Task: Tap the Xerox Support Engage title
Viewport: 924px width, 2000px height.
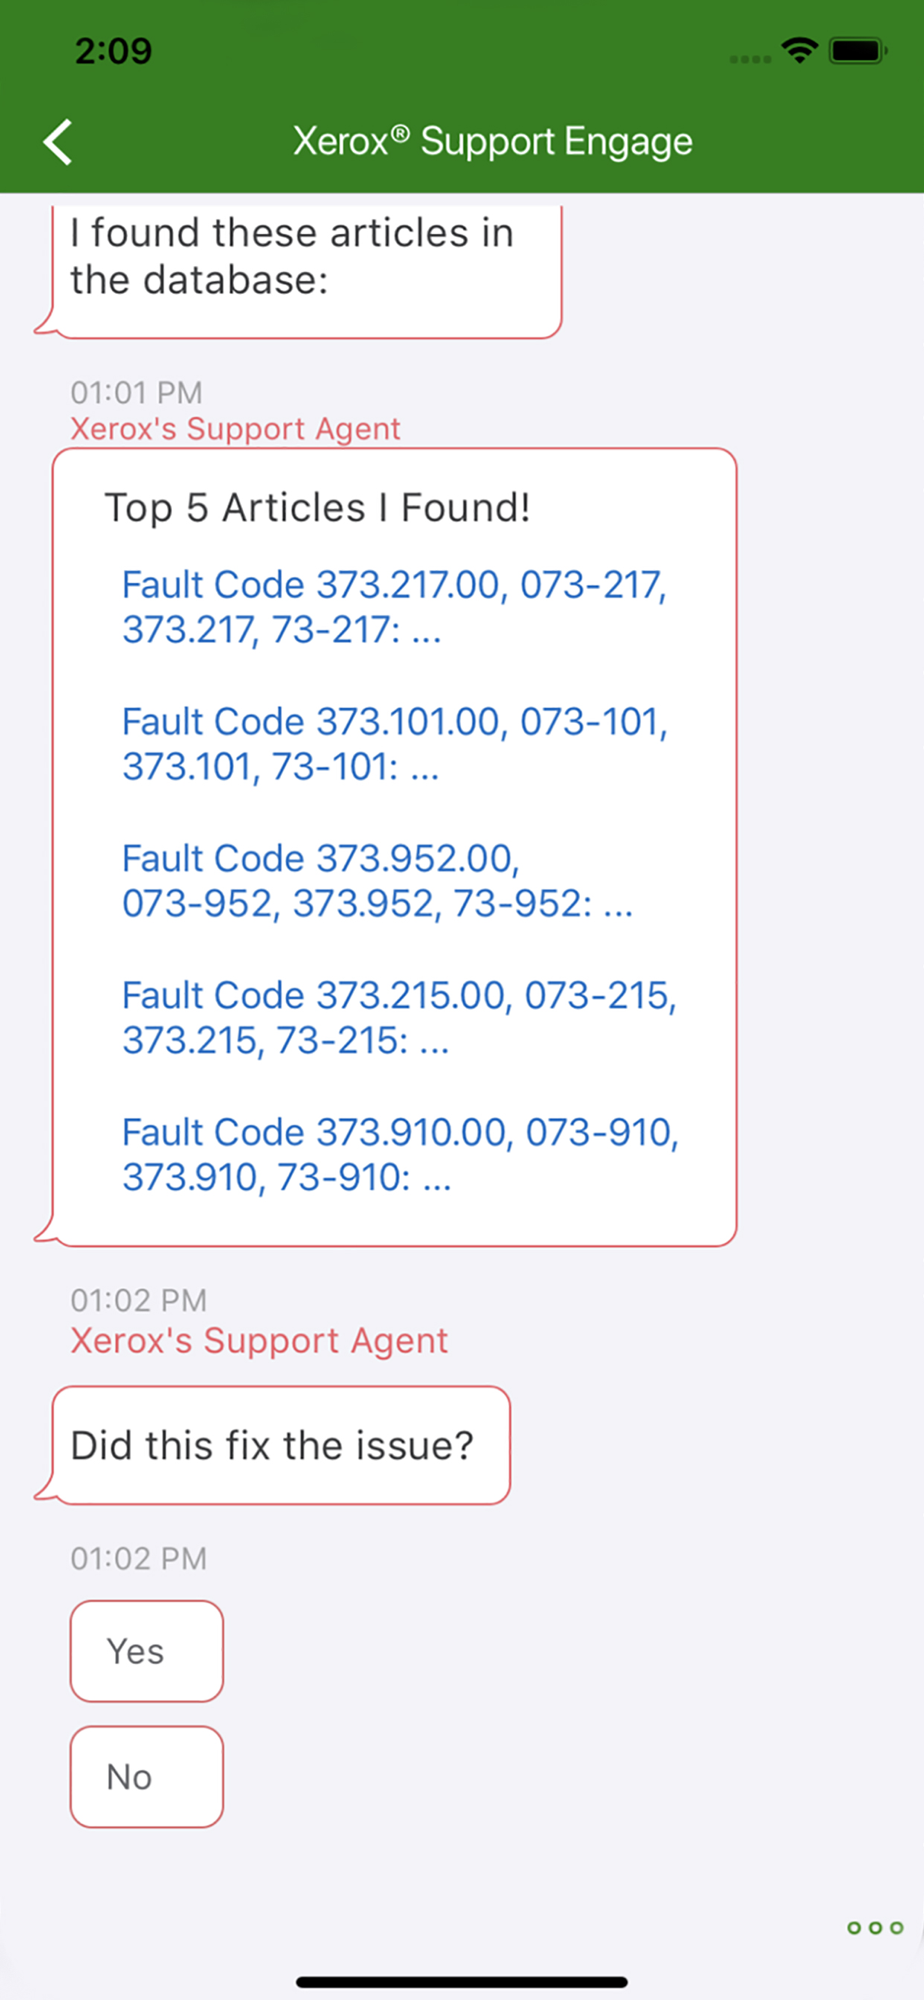Action: pos(492,141)
